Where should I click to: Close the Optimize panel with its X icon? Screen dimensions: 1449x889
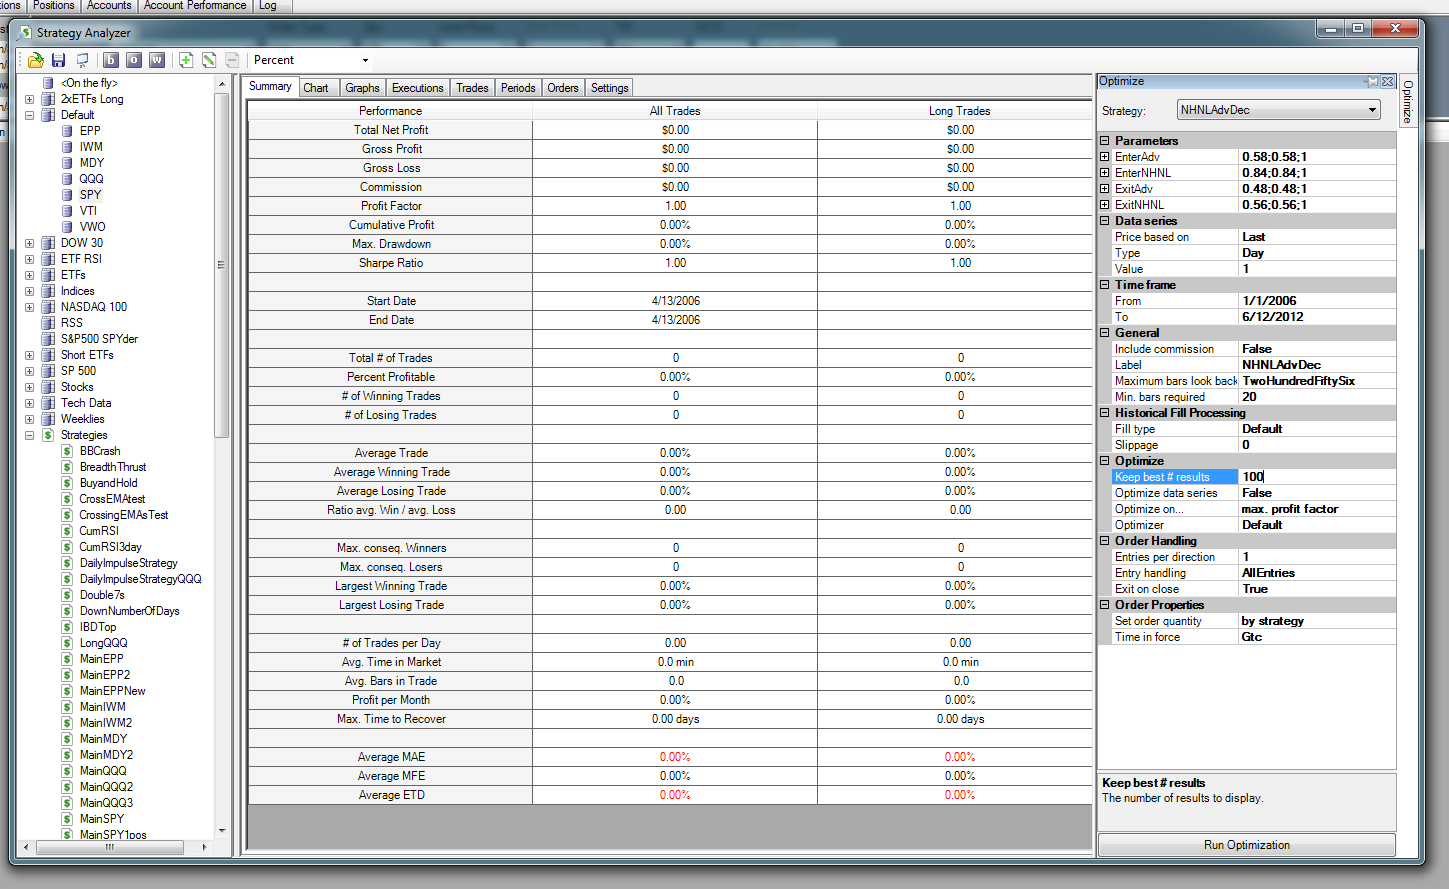point(1387,82)
